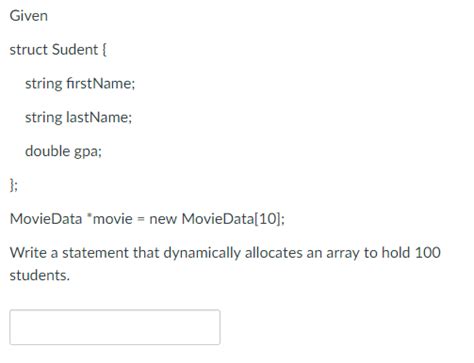Image resolution: width=474 pixels, height=363 pixels.
Task: Click the word "Write" in the prompt
Action: (x=28, y=252)
